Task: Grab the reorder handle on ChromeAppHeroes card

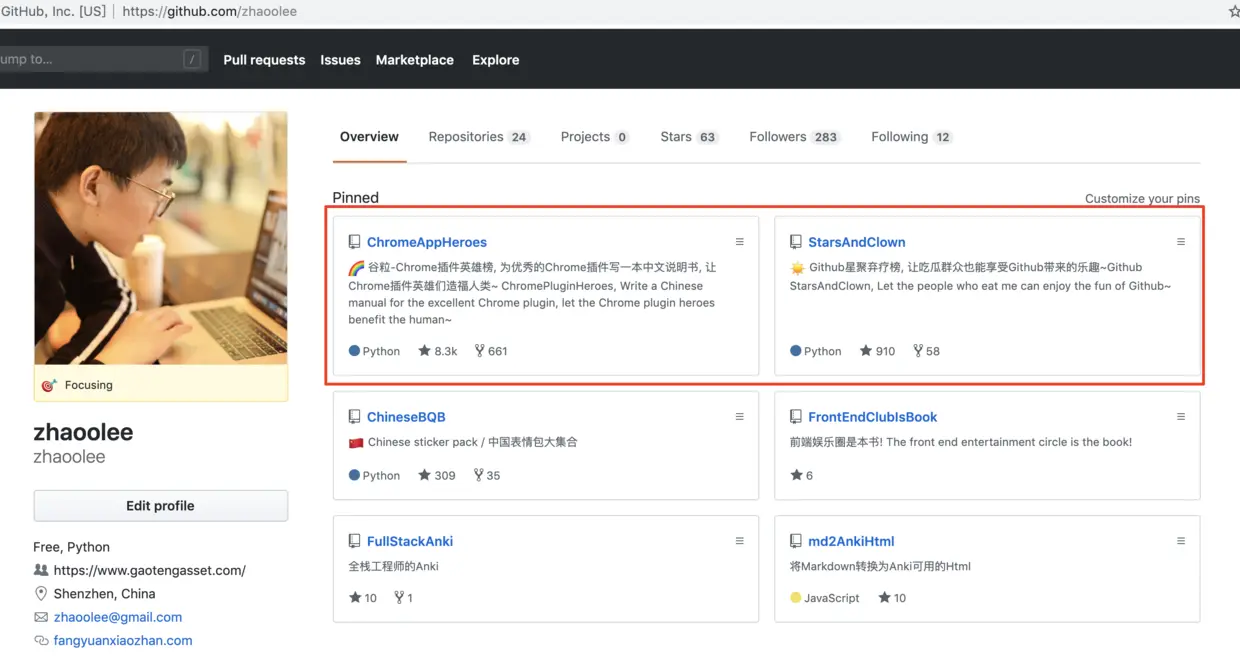Action: 740,242
